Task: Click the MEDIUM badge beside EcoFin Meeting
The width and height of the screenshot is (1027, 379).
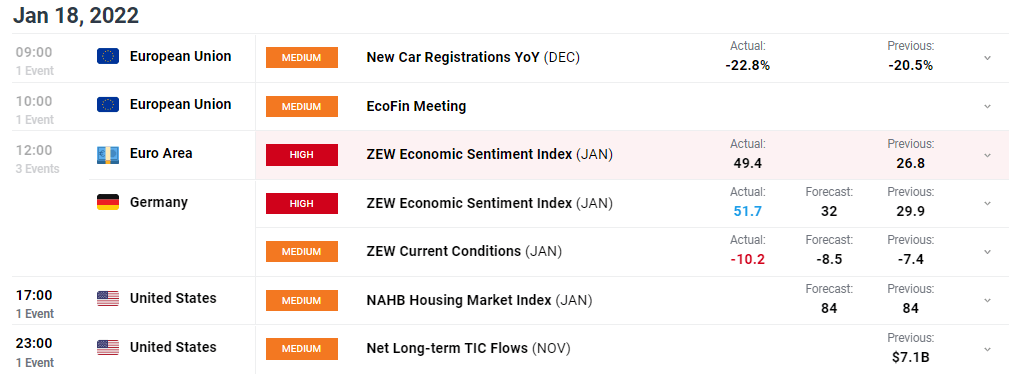Action: click(302, 107)
